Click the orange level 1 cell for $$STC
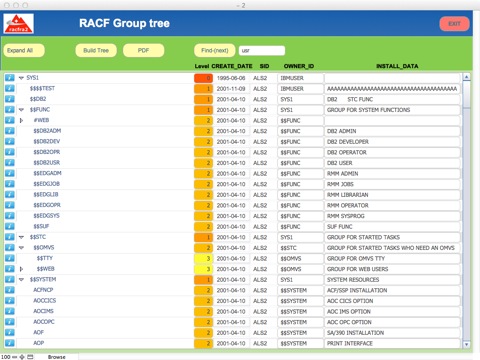Viewport: 480px width, 360px height. 203,237
